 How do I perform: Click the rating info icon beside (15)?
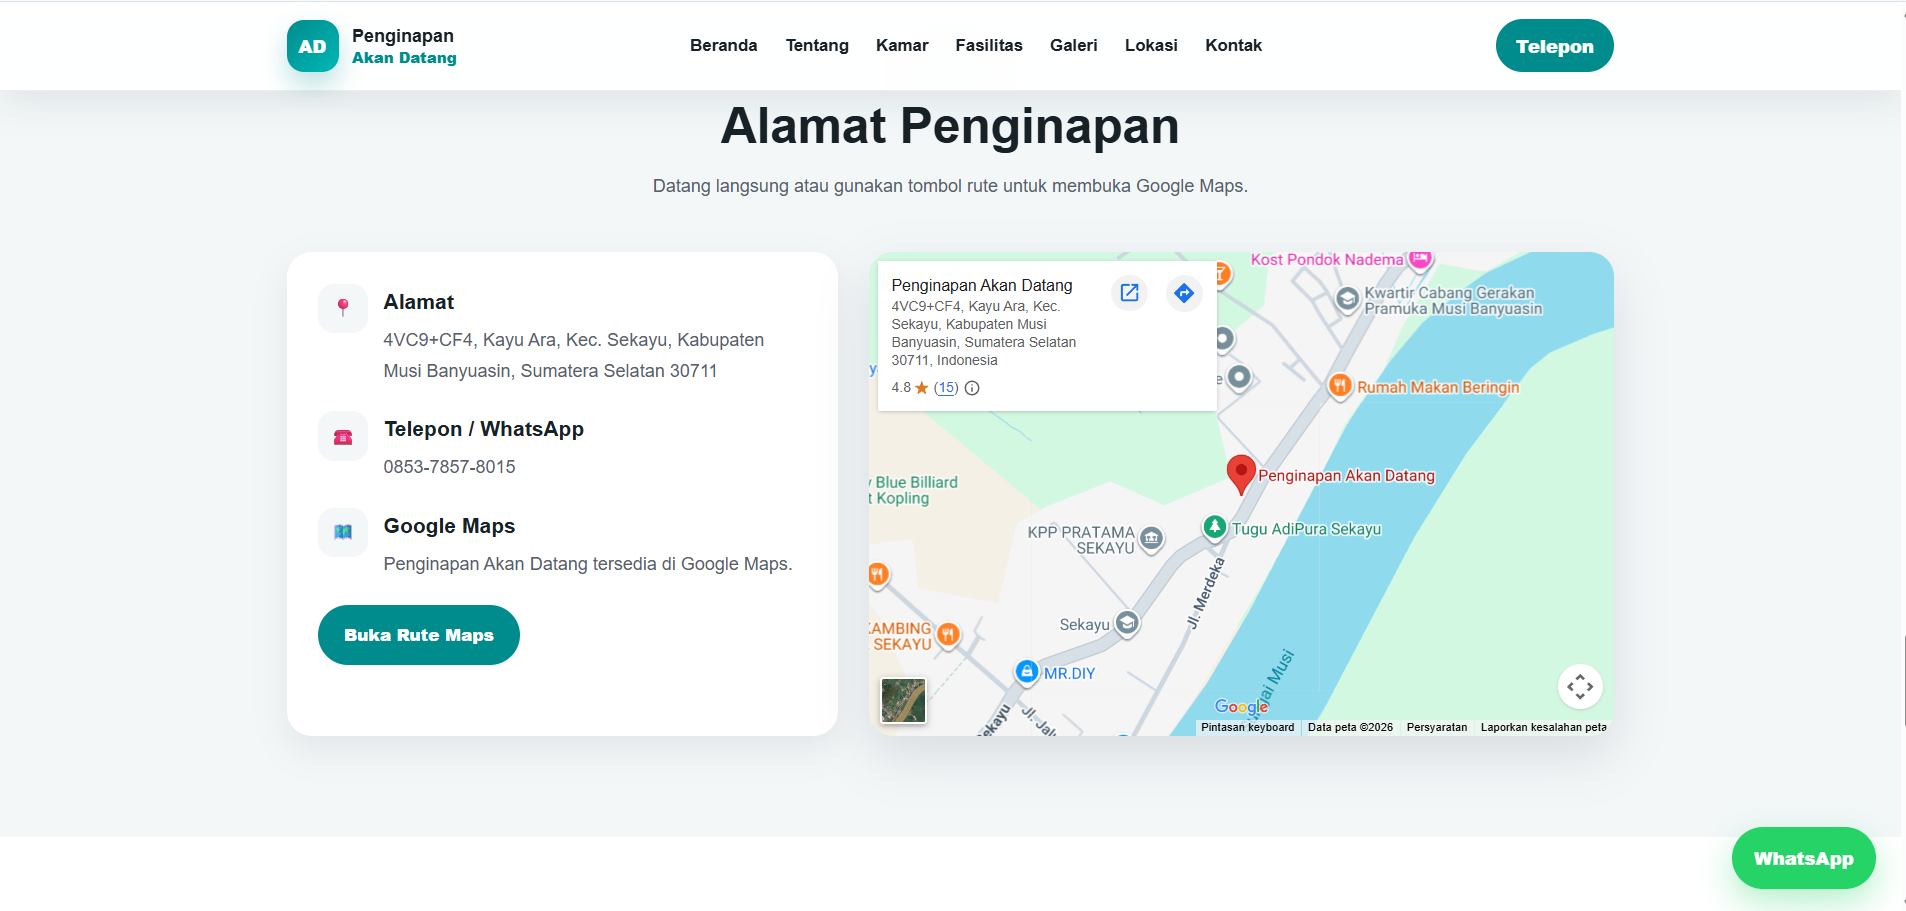pyautogui.click(x=972, y=388)
